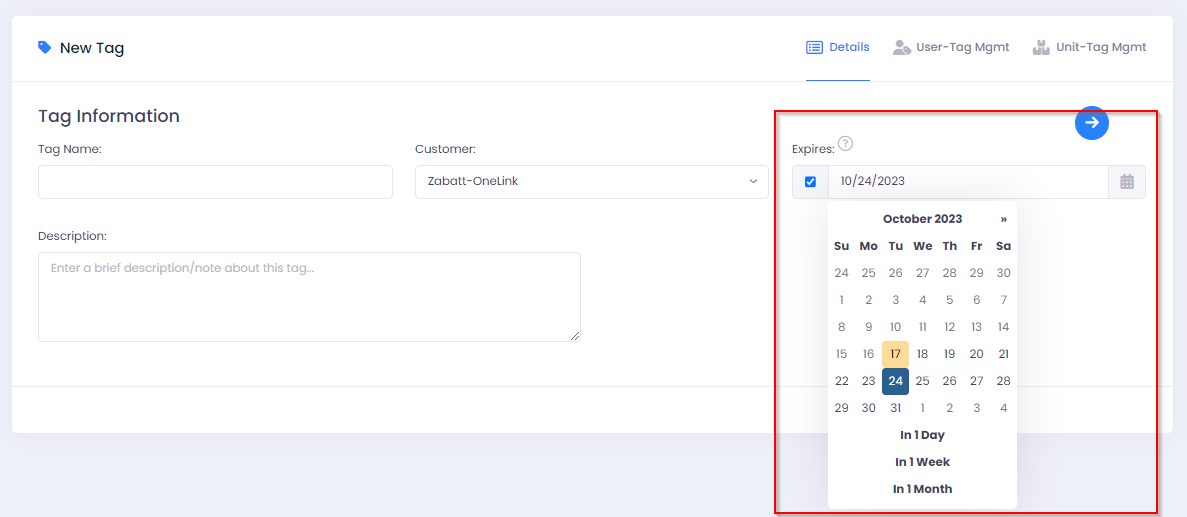
Task: Select the In 1 Month shortcut
Action: click(x=922, y=489)
